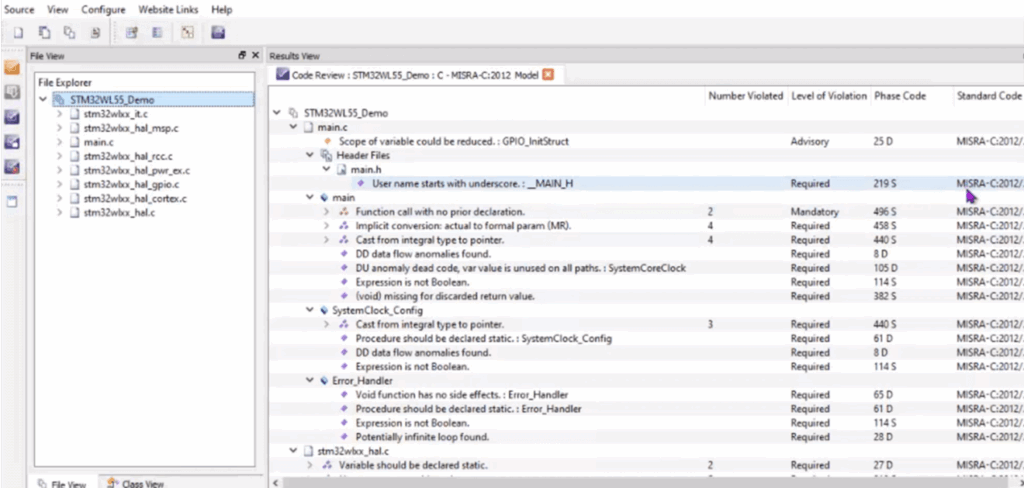Click the save disk toolbar icon

(x=218, y=32)
